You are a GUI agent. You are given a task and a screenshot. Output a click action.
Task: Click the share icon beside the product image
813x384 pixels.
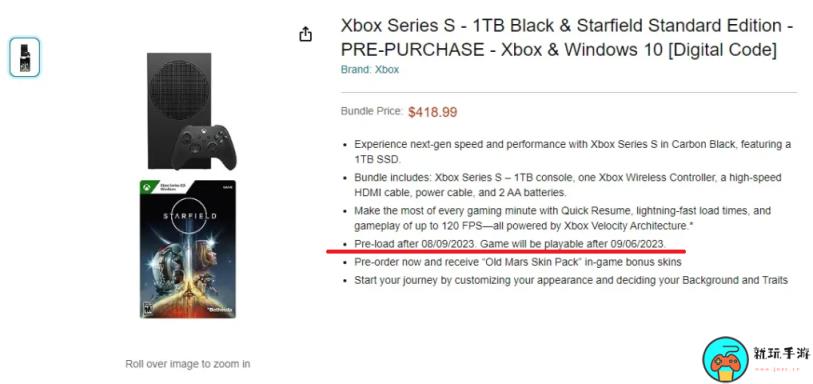click(305, 34)
